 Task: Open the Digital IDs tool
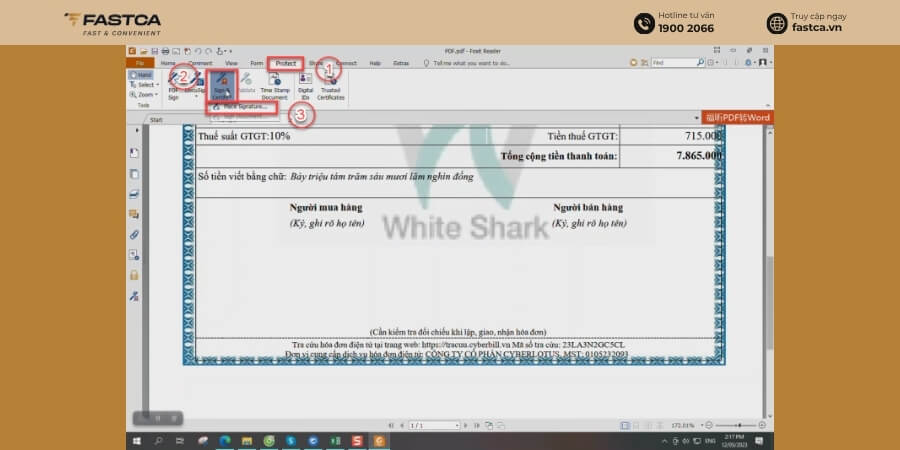[305, 87]
